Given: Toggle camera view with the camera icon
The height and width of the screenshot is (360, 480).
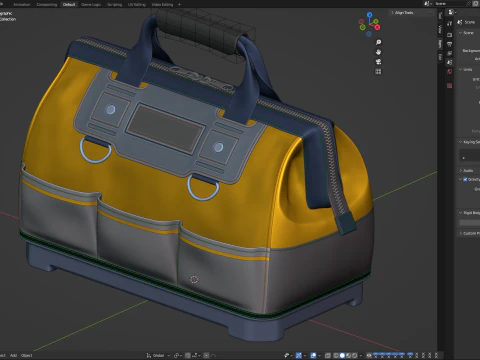Looking at the screenshot, I should pos(378,62).
